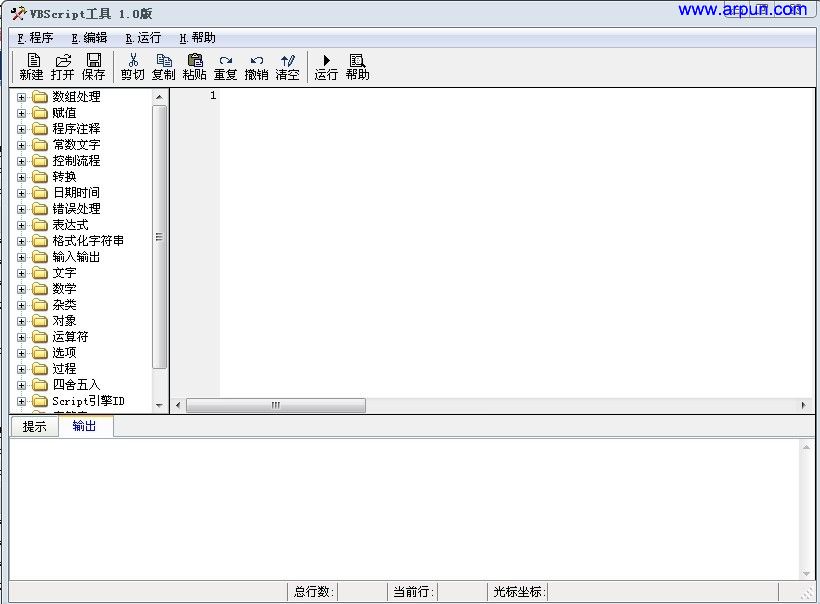Viewport: 820px width, 604px height.
Task: Select the Script引擎ID tree item label
Action: point(88,401)
